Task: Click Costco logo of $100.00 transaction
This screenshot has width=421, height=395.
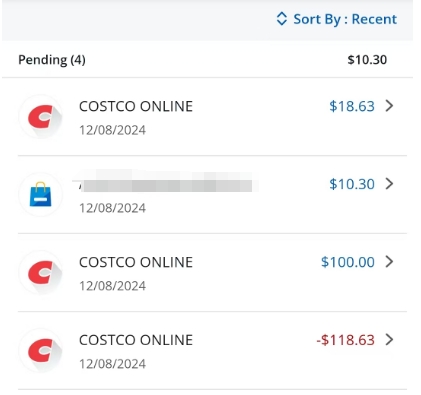Action: pyautogui.click(x=41, y=272)
